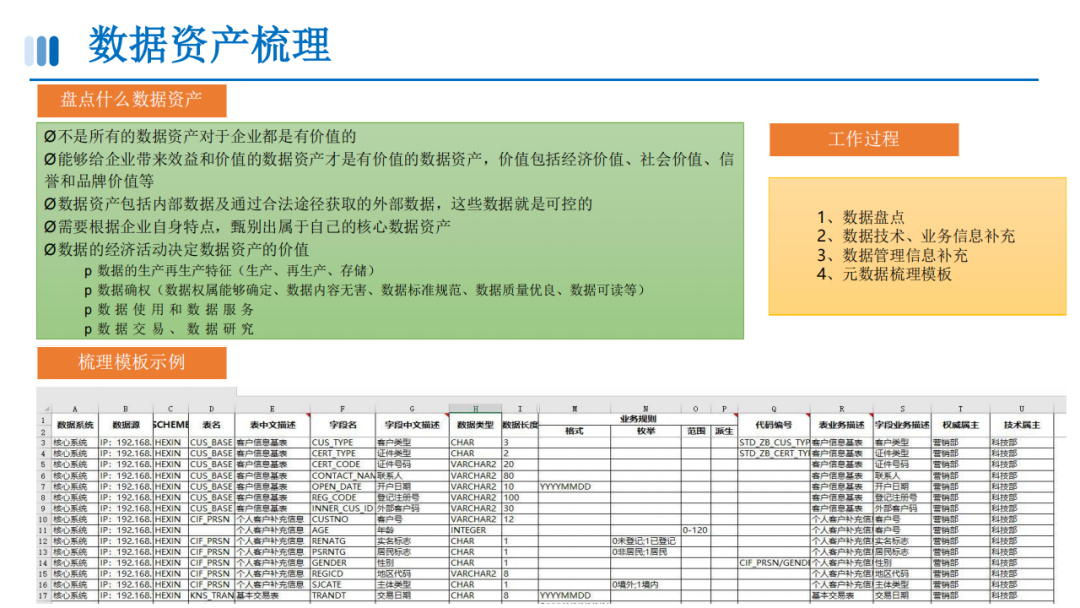
Task: Click the 0-120 range cell
Action: point(696,531)
